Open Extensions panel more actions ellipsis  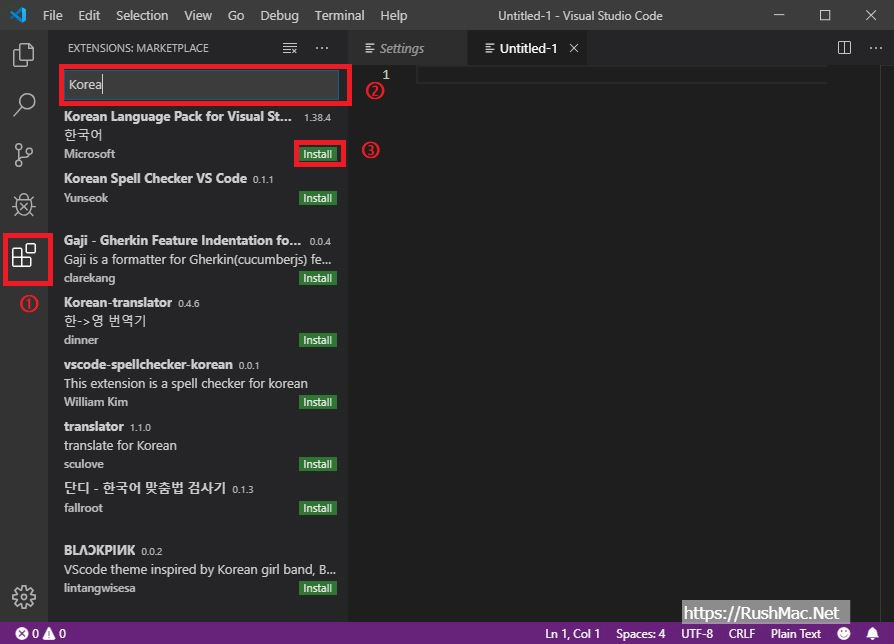click(x=322, y=48)
